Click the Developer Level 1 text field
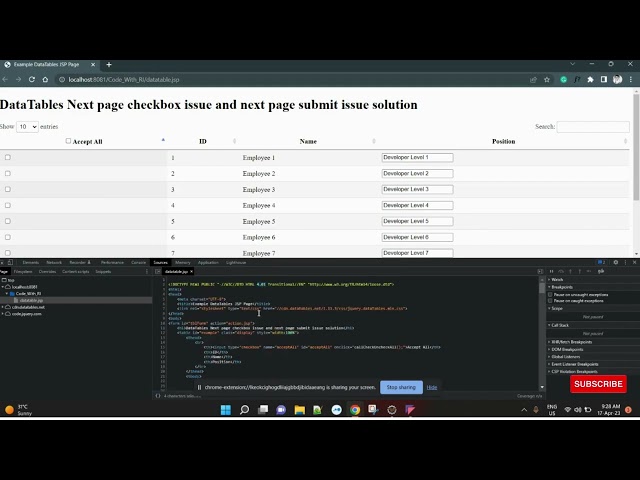 pyautogui.click(x=417, y=157)
